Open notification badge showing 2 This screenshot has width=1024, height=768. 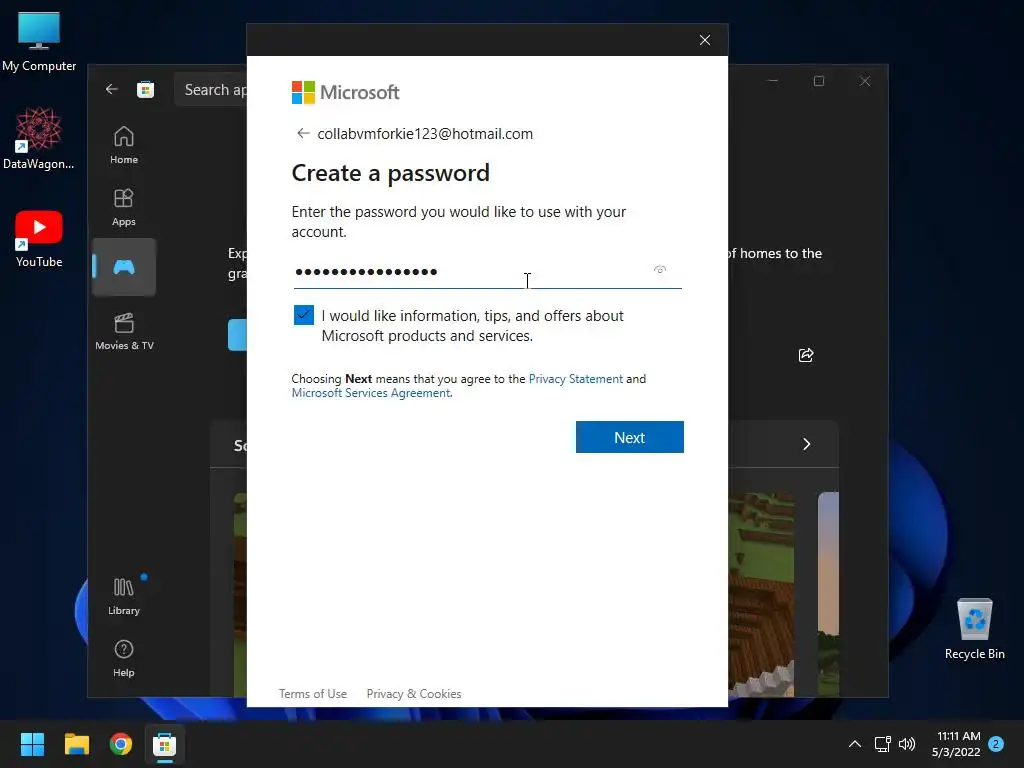click(x=996, y=744)
